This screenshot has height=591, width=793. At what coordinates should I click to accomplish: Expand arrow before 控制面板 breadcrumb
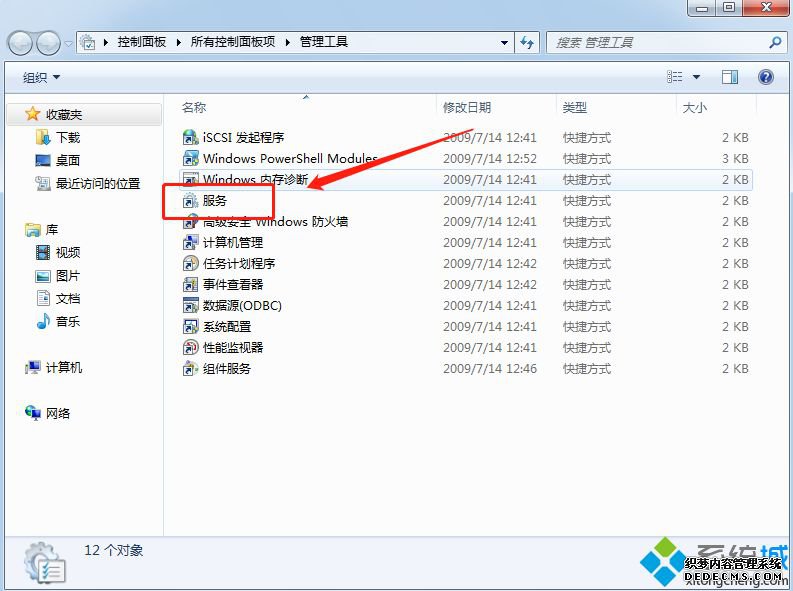(x=106, y=42)
